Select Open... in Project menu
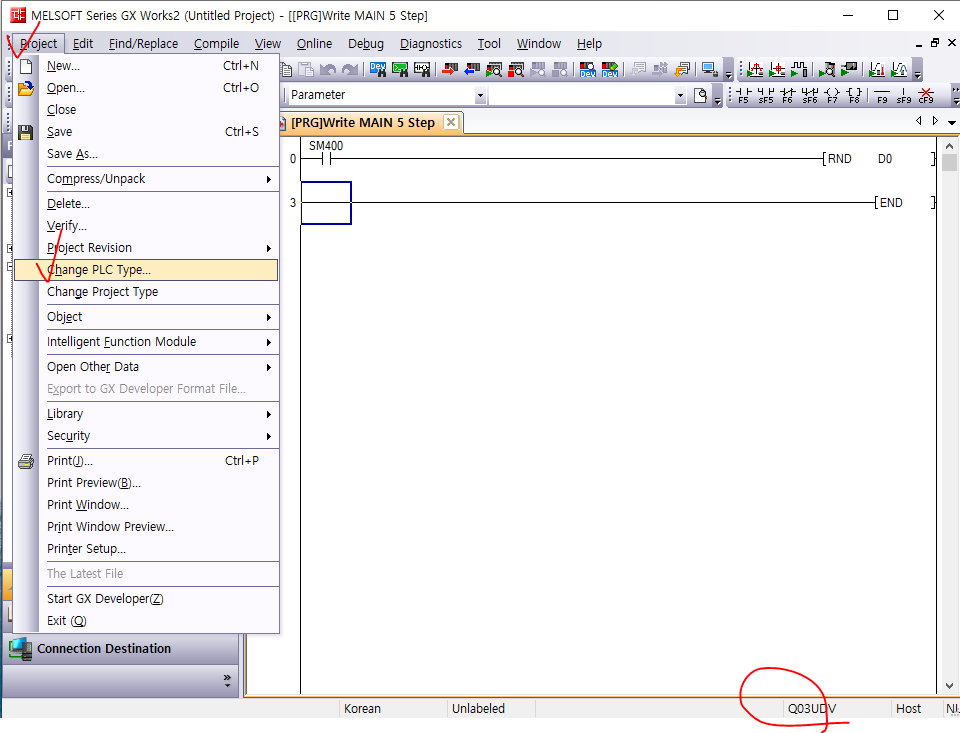 tap(146, 88)
